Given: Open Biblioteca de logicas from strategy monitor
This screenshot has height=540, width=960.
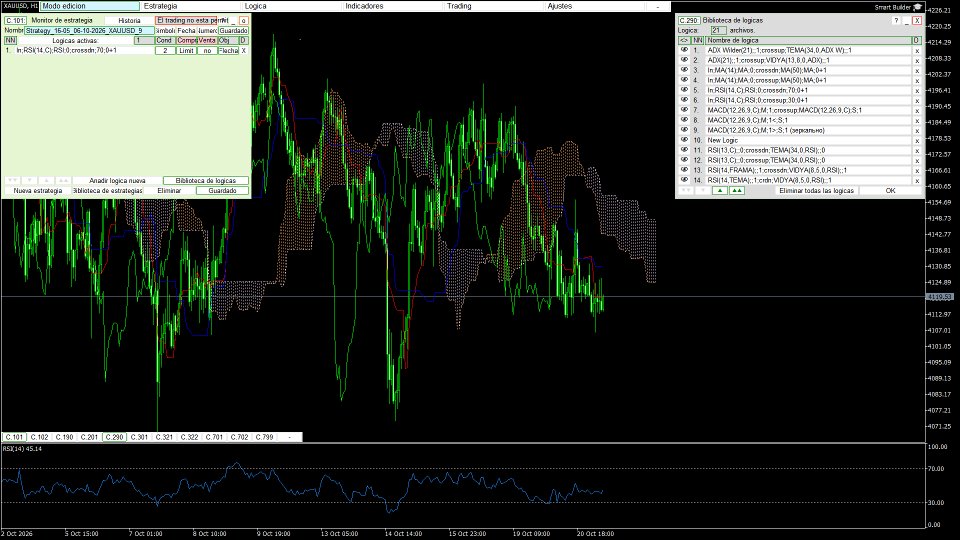Looking at the screenshot, I should (206, 181).
